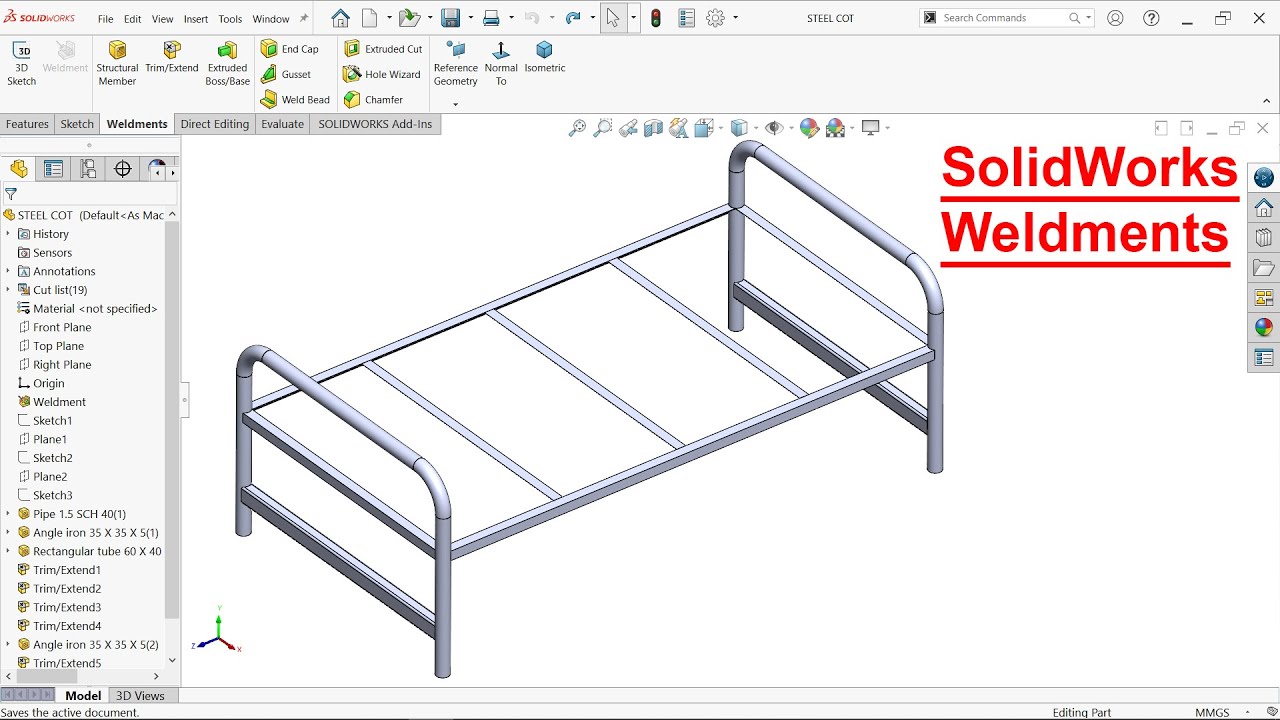This screenshot has height=720, width=1280.
Task: Open the PropertyManager panel tab
Action: pyautogui.click(x=53, y=169)
